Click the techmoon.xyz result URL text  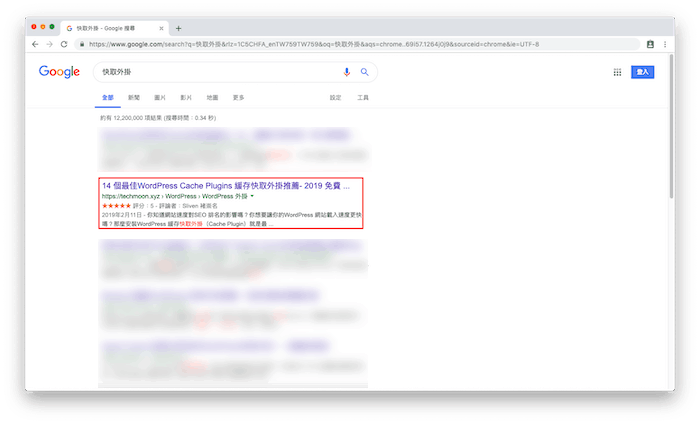click(175, 196)
